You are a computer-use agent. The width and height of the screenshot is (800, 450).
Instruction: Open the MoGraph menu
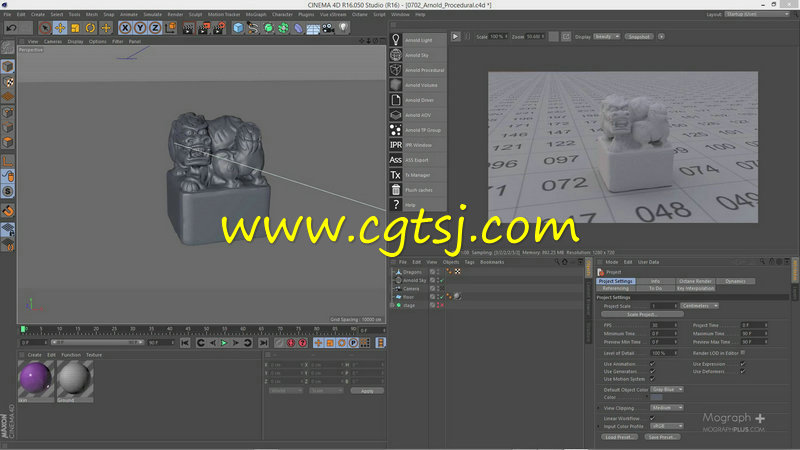tap(256, 14)
